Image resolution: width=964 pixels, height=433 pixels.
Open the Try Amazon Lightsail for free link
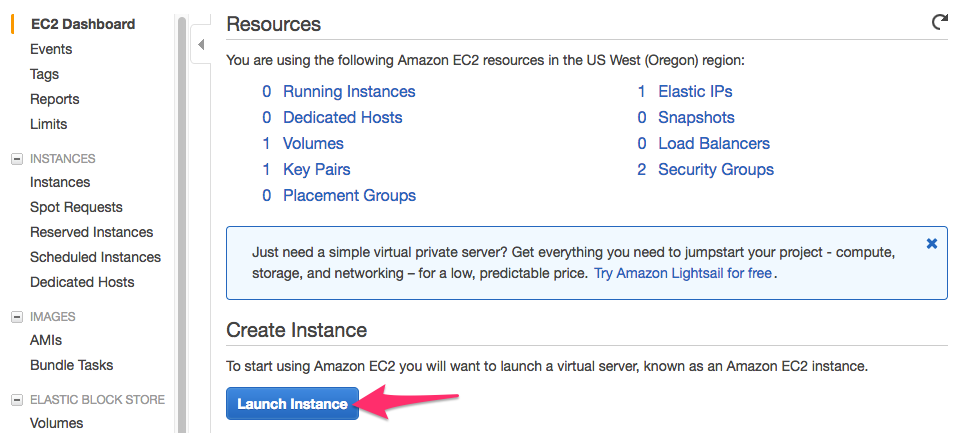[684, 272]
